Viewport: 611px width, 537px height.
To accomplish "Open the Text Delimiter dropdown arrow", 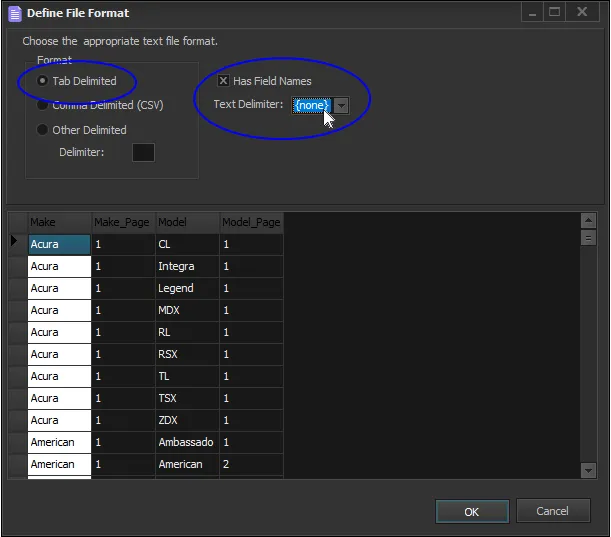I will coord(341,105).
